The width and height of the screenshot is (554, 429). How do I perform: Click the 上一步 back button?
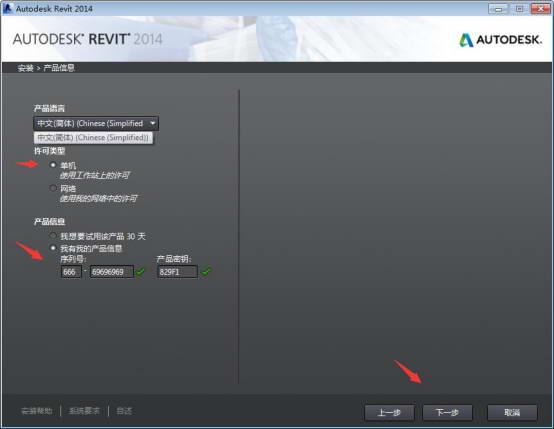pos(389,412)
